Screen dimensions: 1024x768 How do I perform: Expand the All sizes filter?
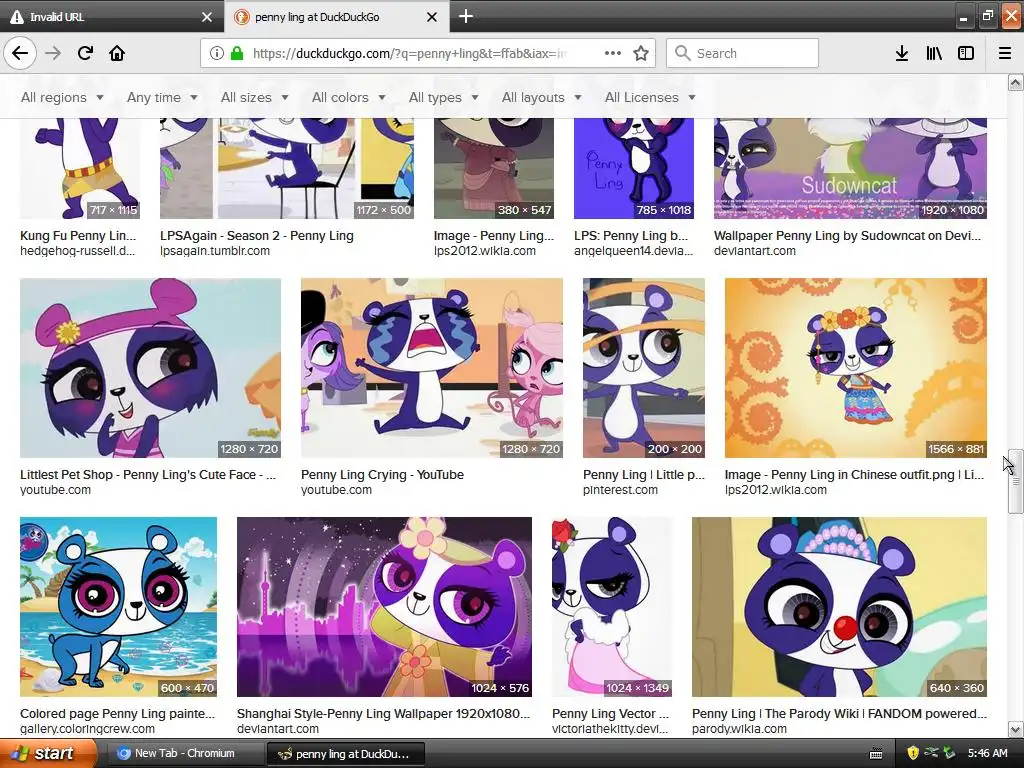pyautogui.click(x=254, y=97)
